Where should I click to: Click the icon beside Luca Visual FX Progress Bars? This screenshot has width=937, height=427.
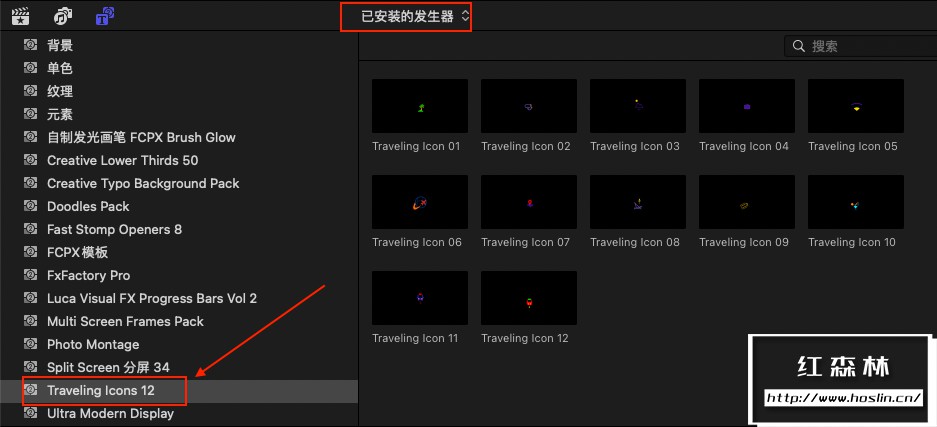(30, 297)
